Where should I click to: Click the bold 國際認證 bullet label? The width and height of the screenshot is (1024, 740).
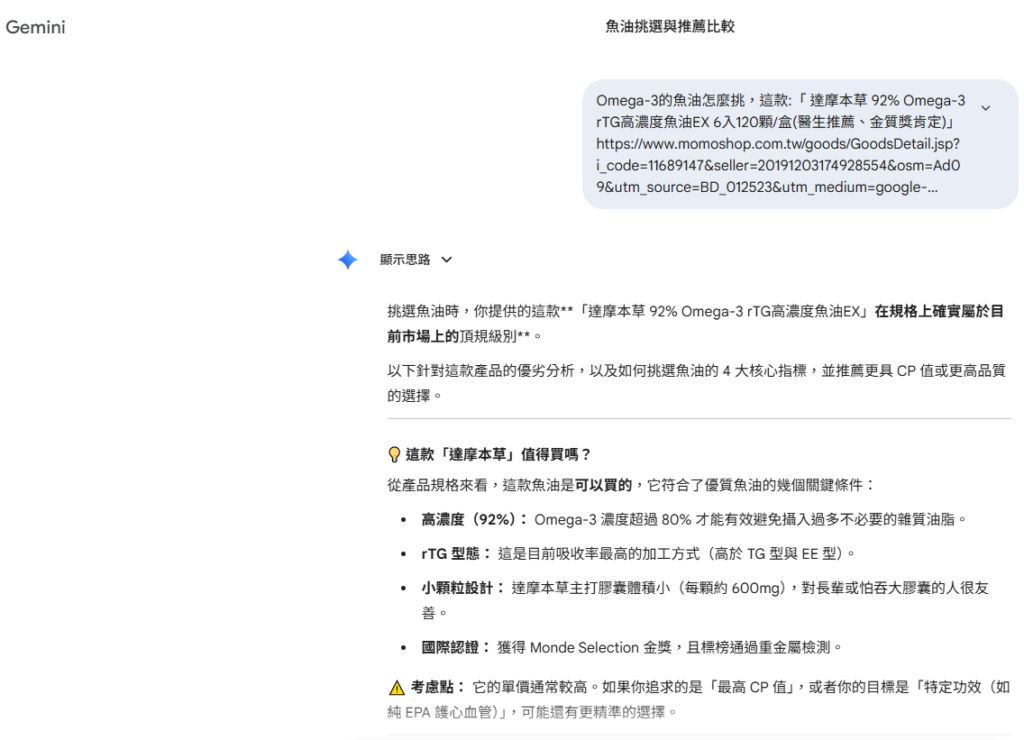pyautogui.click(x=456, y=647)
